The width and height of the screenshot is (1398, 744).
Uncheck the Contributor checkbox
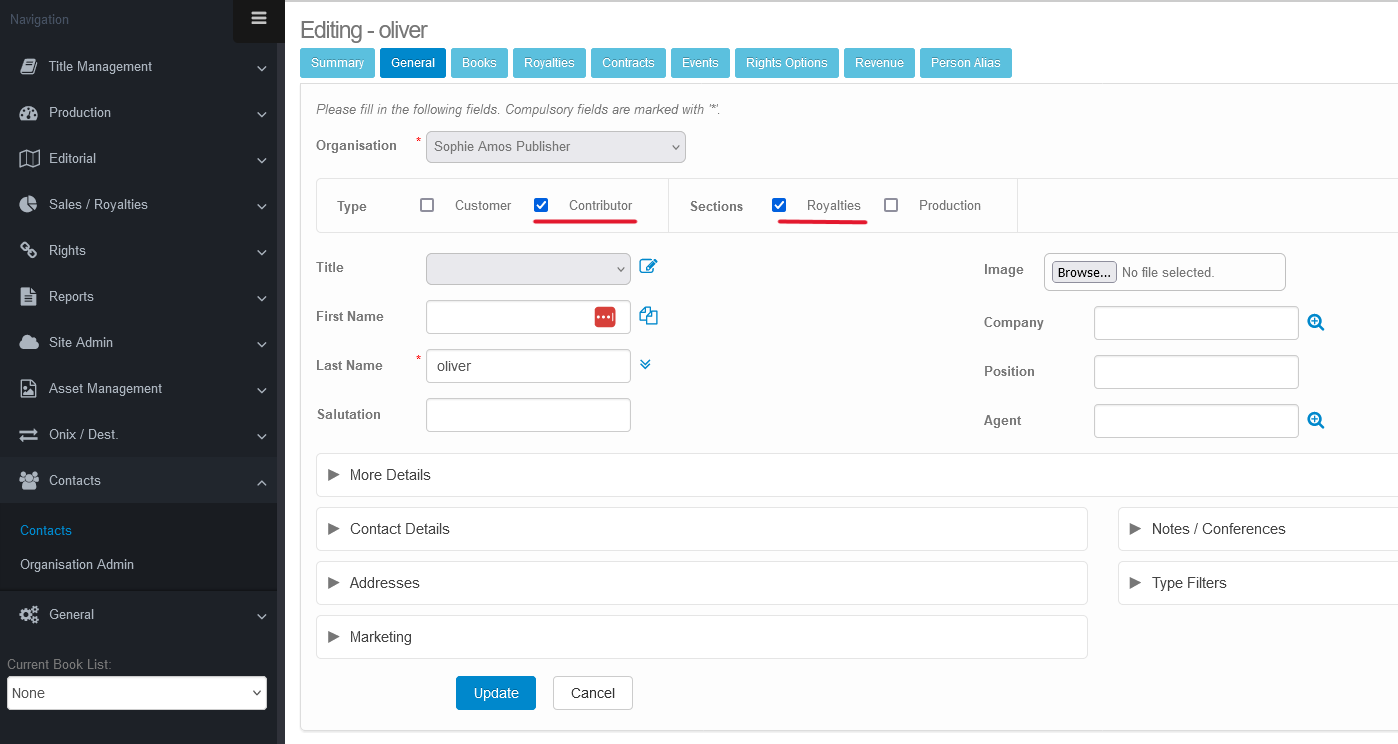pyautogui.click(x=541, y=205)
